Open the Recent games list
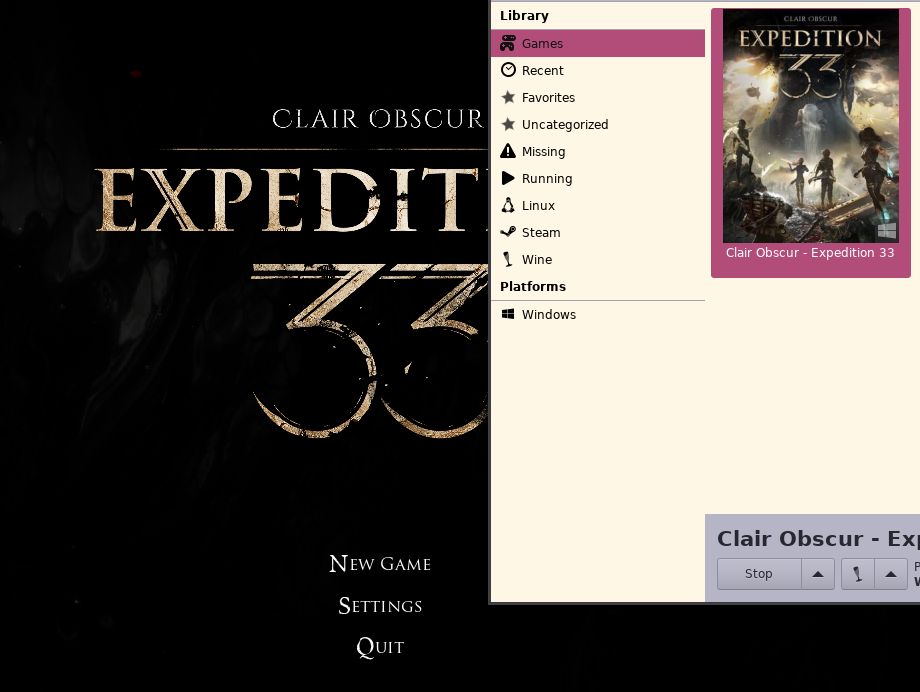920x692 pixels. [598, 70]
